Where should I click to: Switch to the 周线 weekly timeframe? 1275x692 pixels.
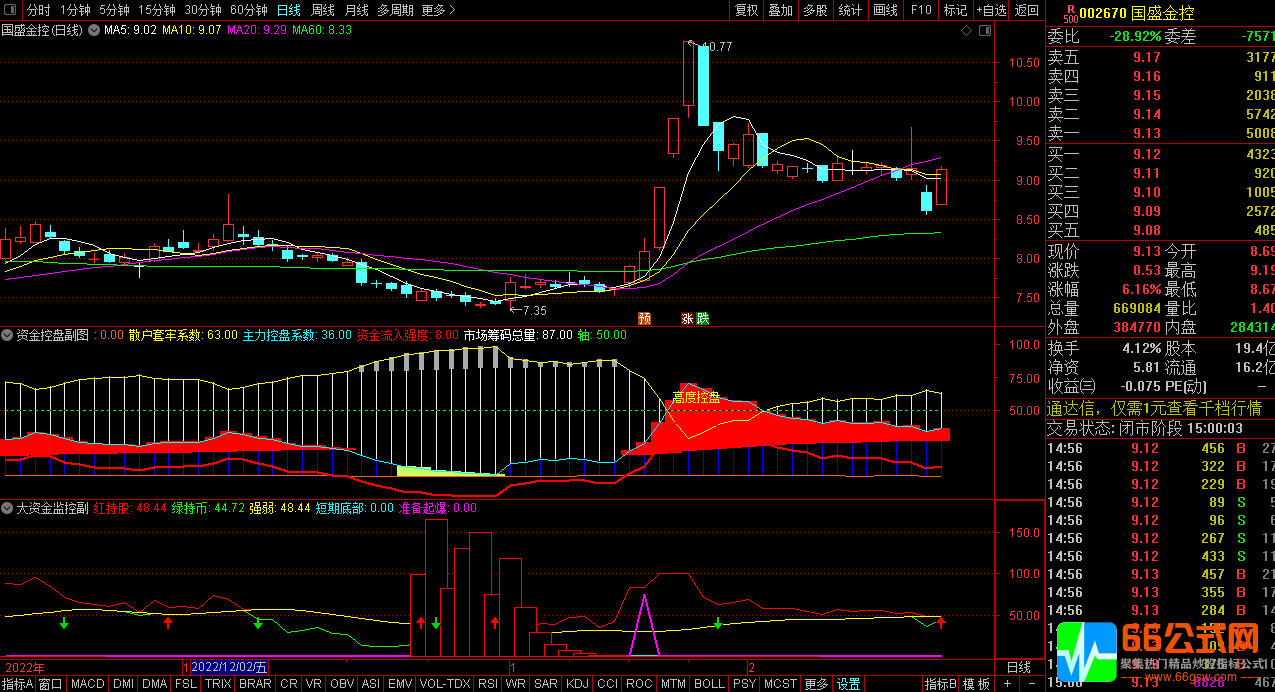322,10
